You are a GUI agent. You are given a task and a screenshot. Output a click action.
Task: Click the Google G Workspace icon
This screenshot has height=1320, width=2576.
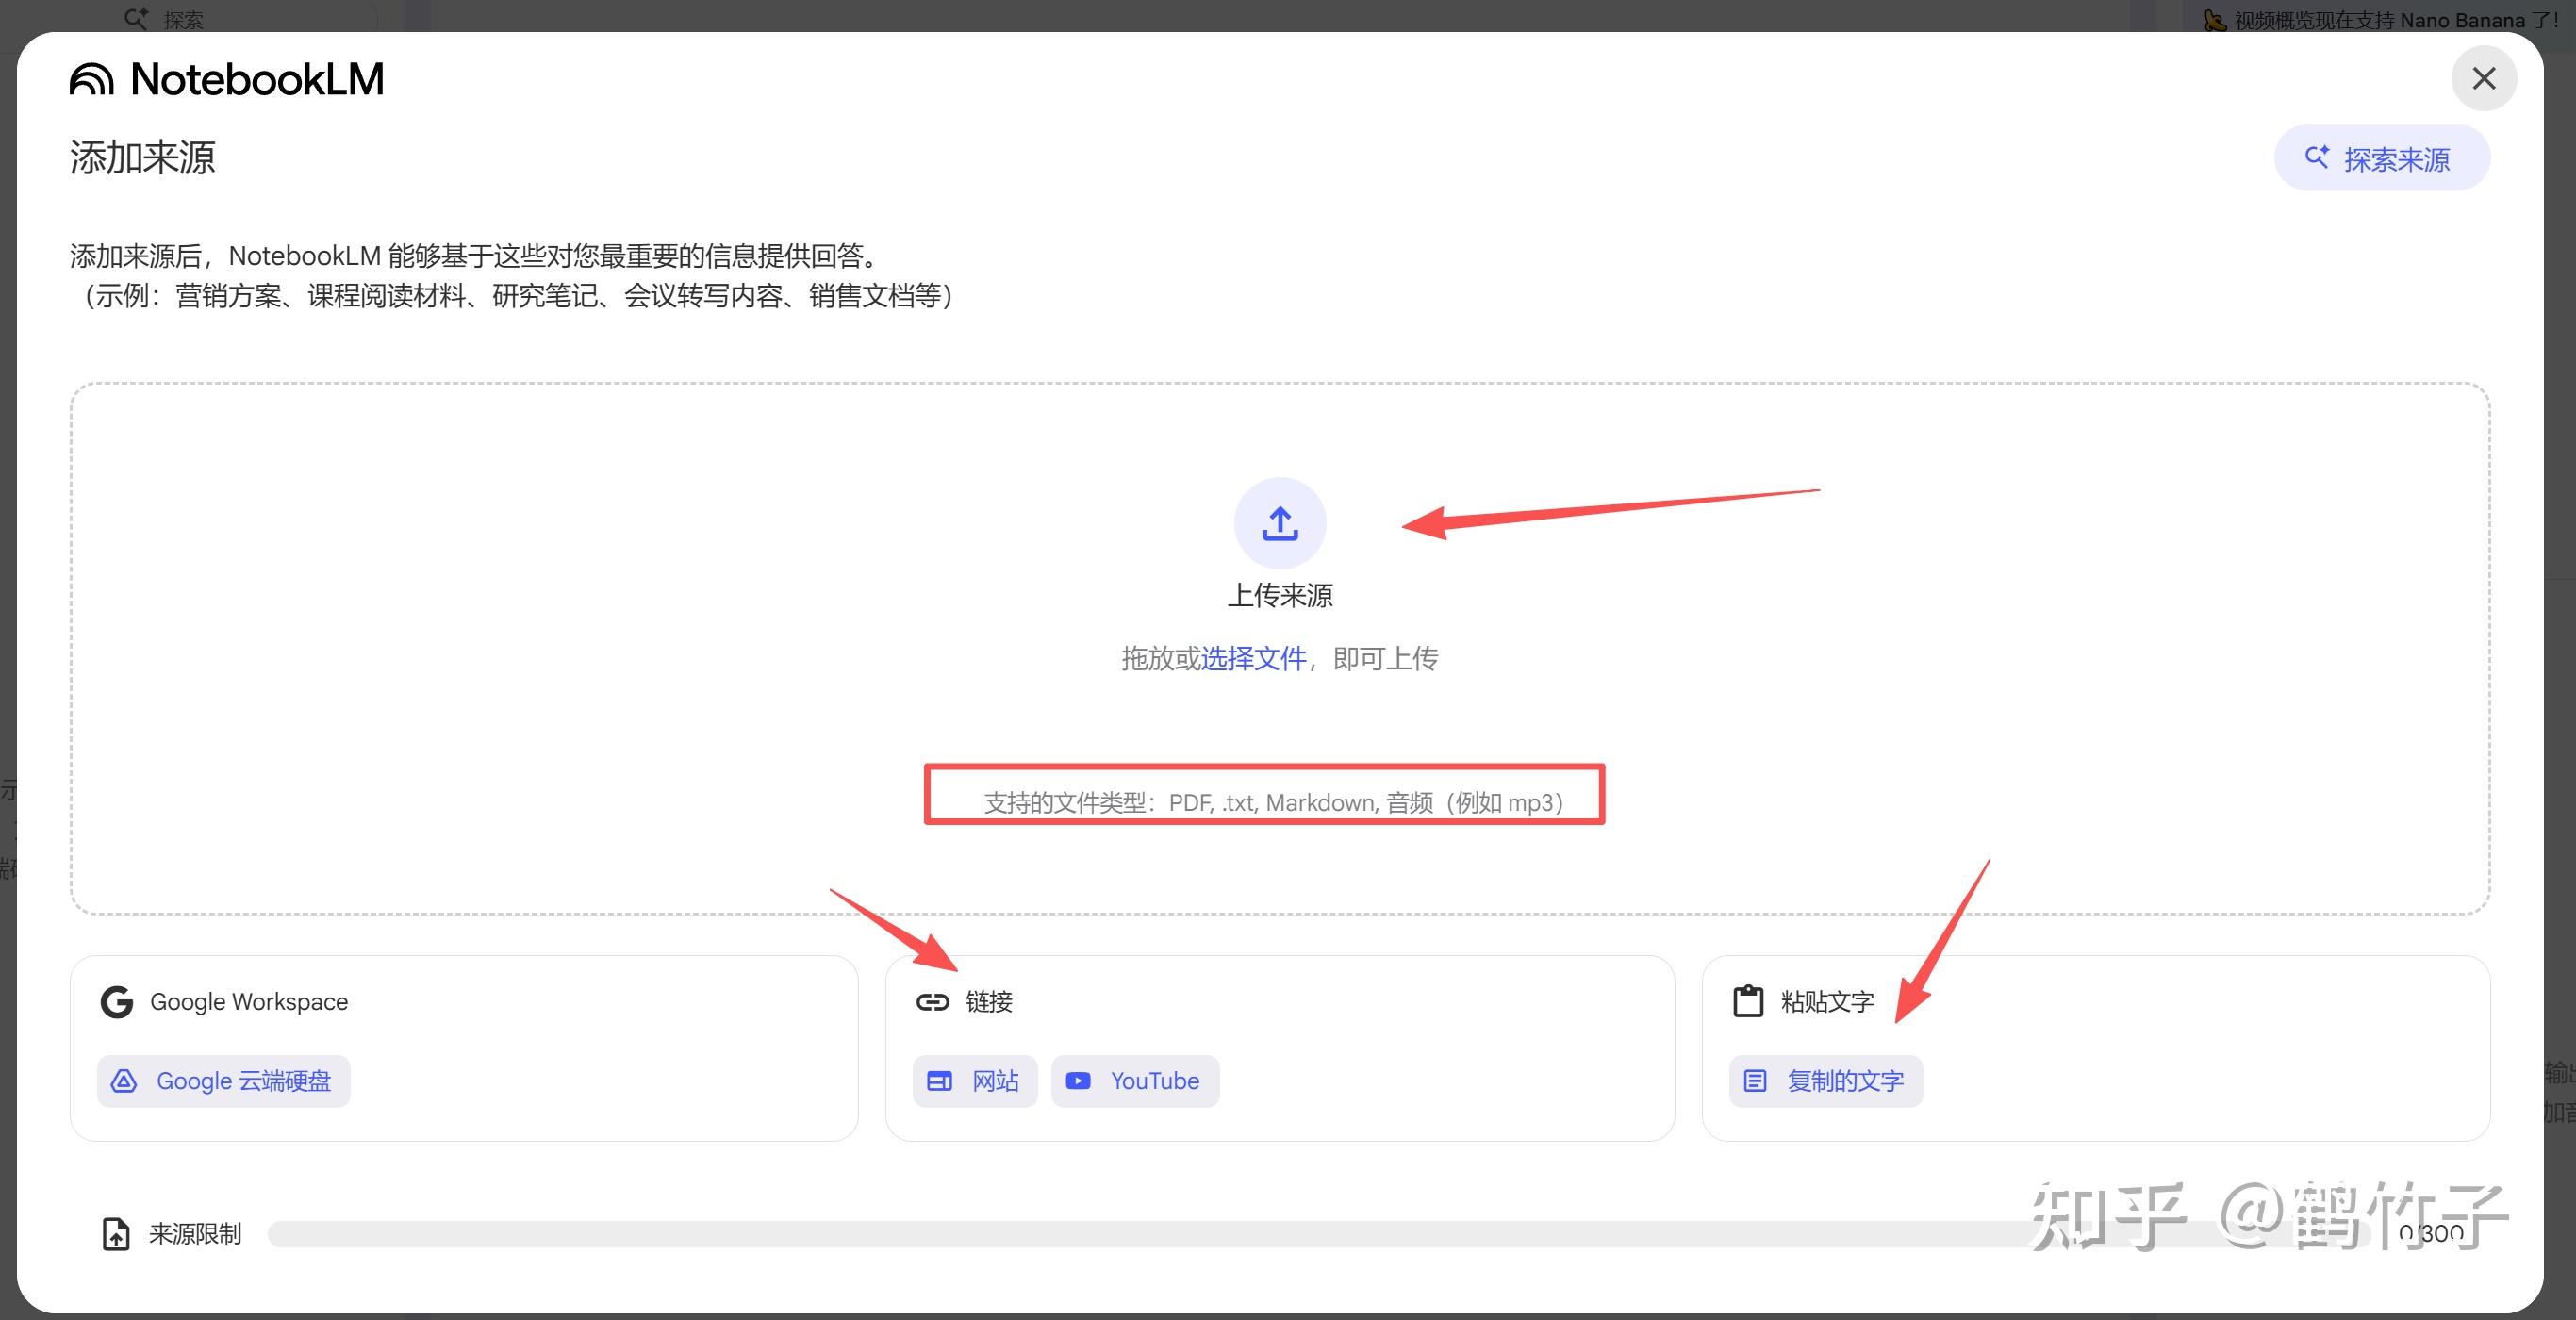coord(117,1002)
